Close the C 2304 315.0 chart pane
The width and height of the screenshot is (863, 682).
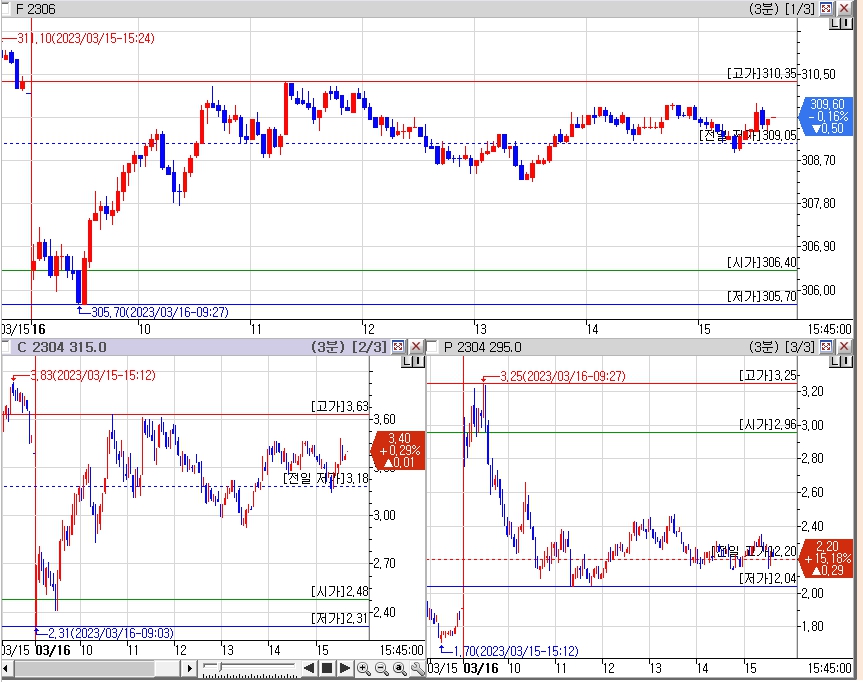(x=416, y=346)
